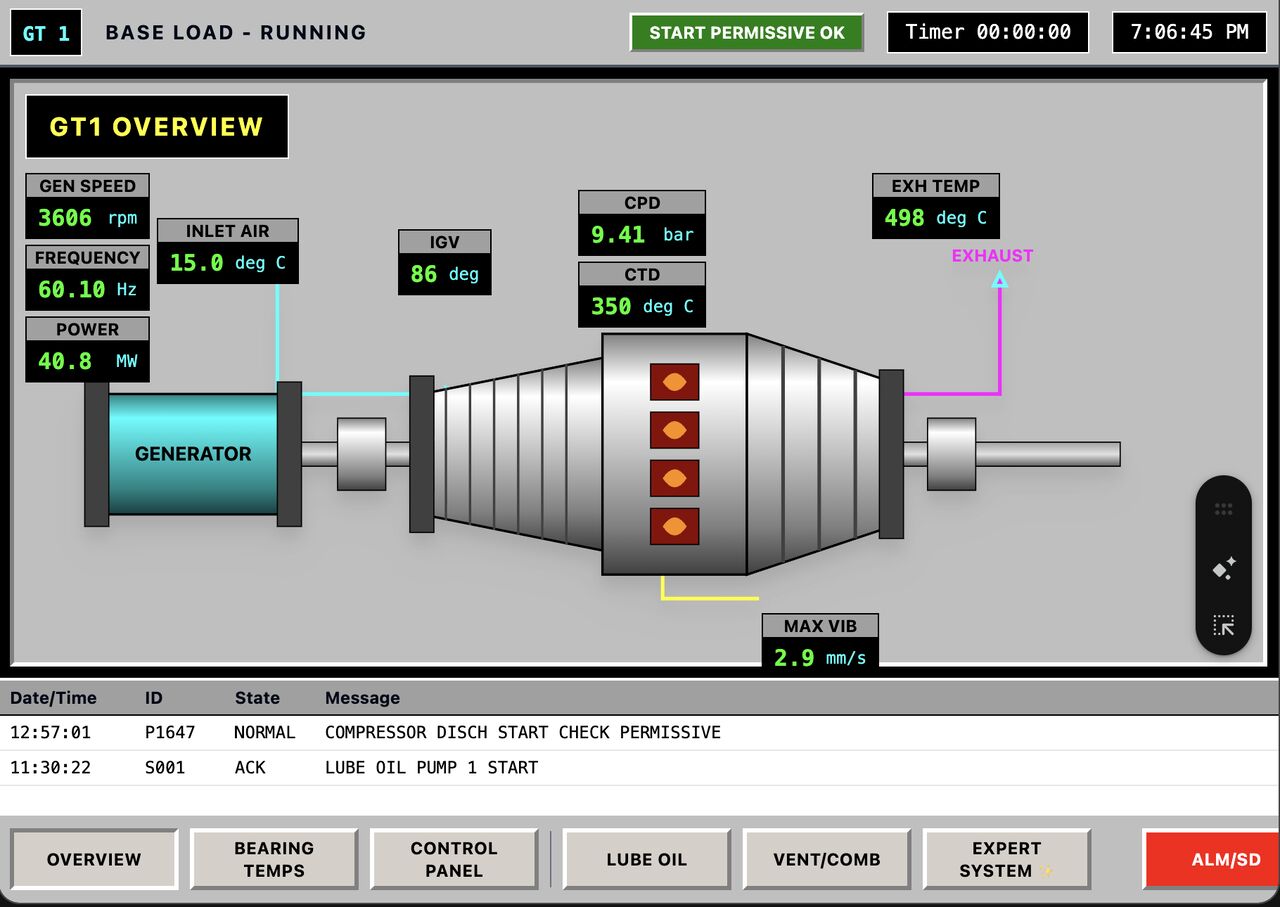
Task: Select the COMPRESSOR DISCH START CHECK PERMISSIVE message
Action: pos(523,733)
